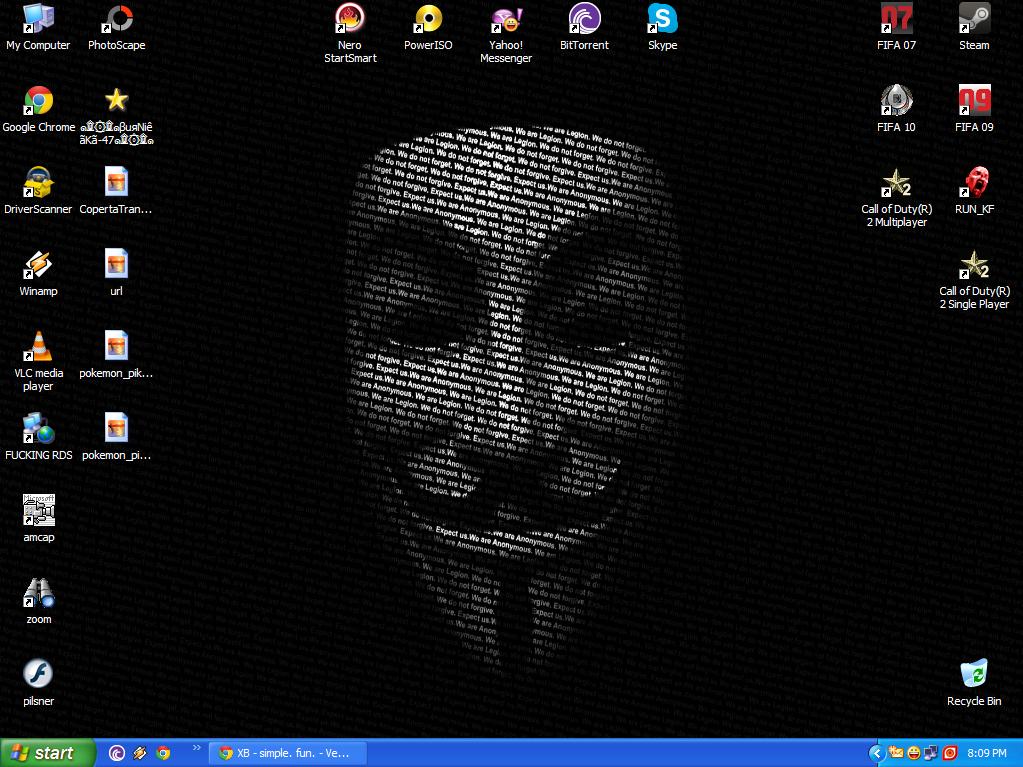Select the Google Chrome desktop shortcut
The image size is (1023, 767).
(x=38, y=110)
